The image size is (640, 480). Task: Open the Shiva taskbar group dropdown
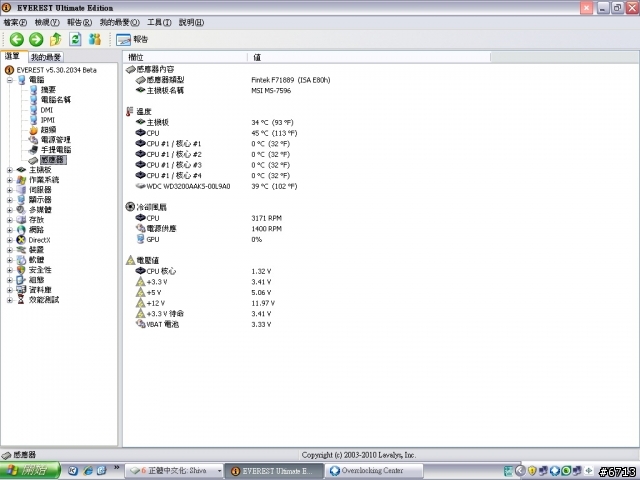tap(219, 471)
